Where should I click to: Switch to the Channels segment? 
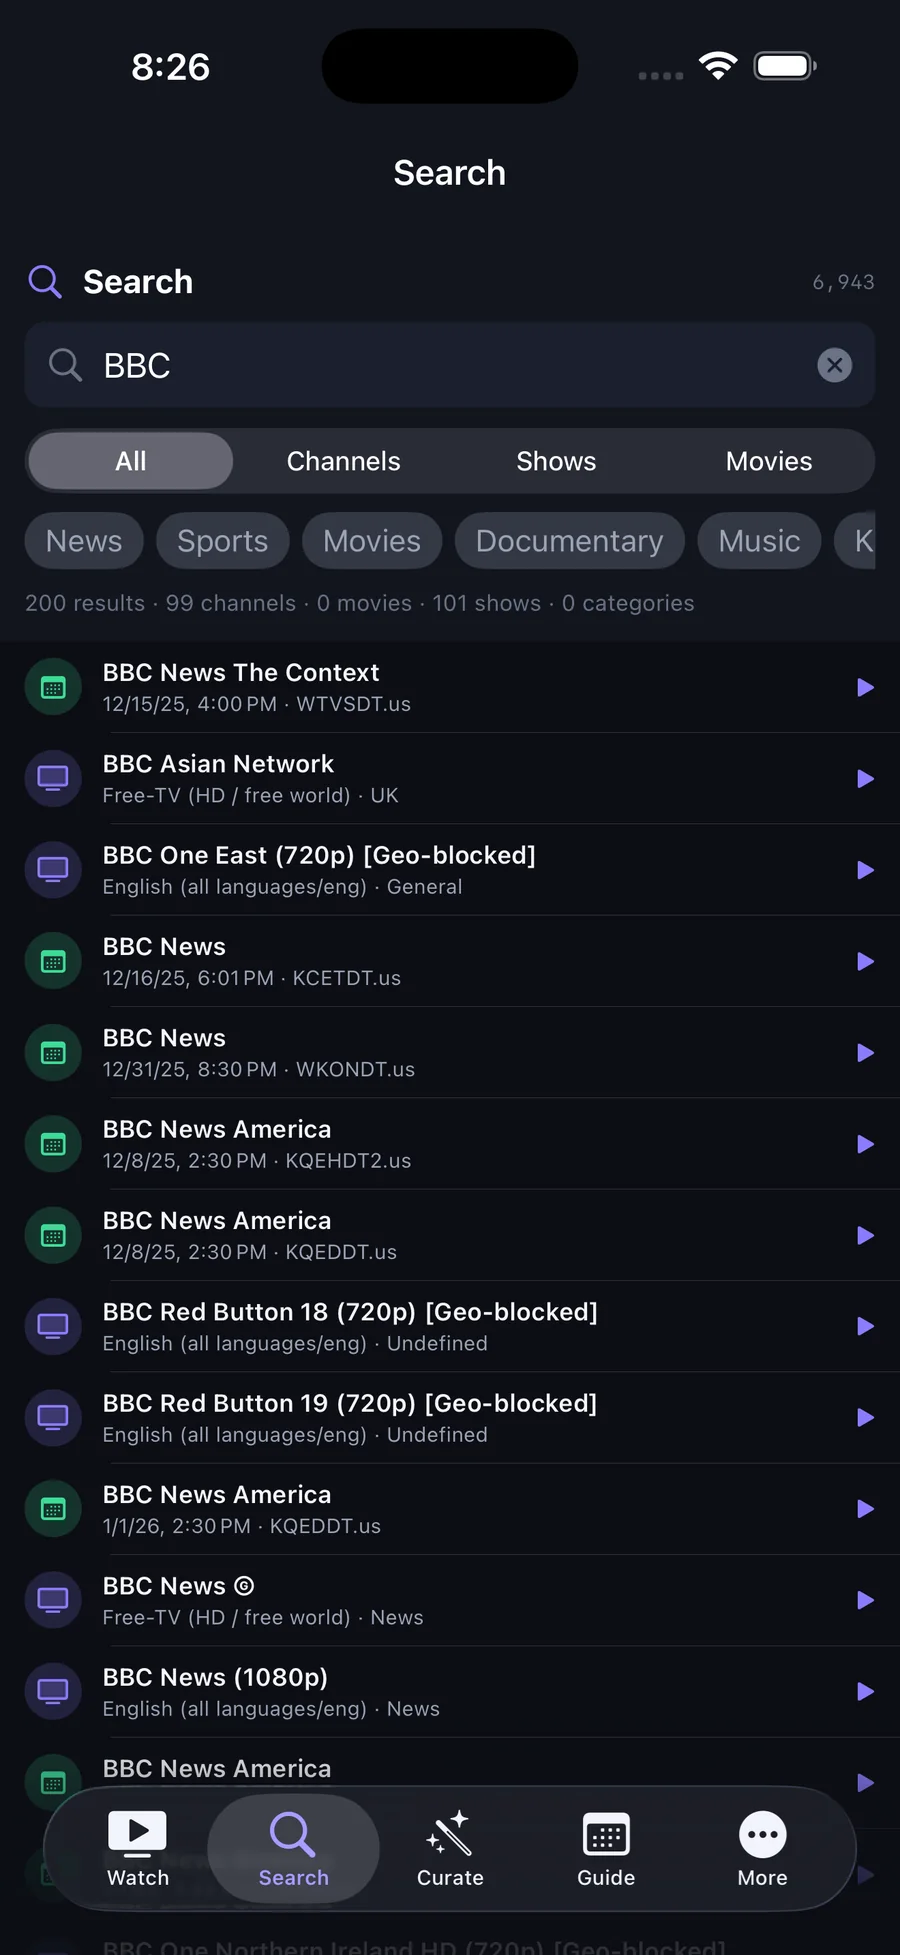tap(343, 461)
